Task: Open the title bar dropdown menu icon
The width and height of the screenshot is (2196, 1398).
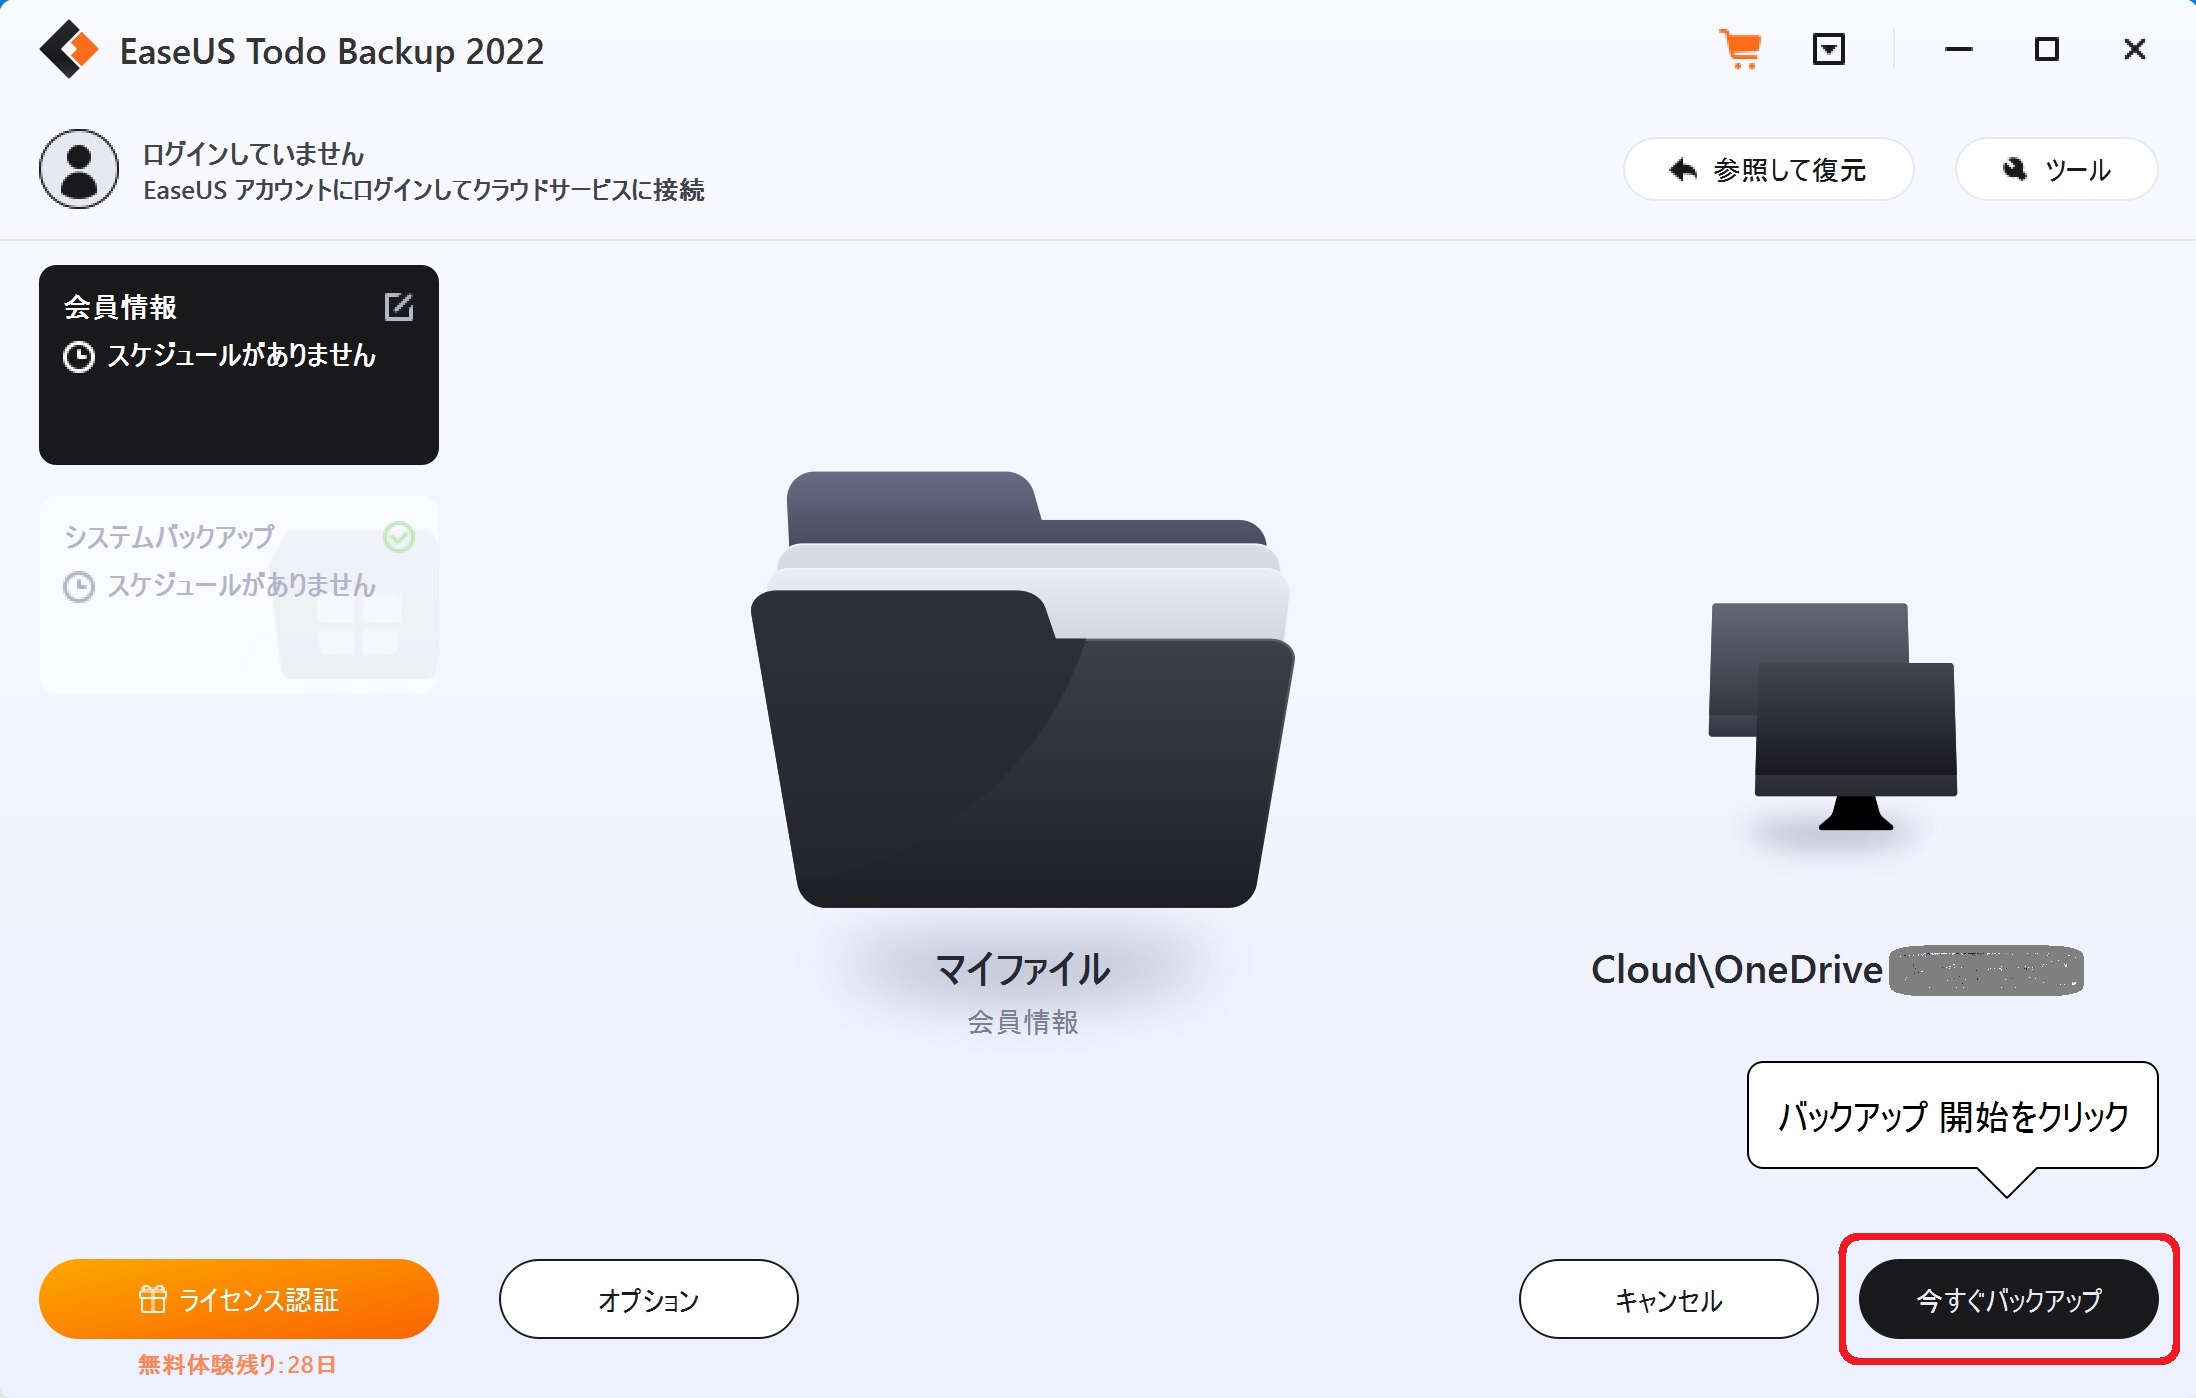Action: 1829,49
